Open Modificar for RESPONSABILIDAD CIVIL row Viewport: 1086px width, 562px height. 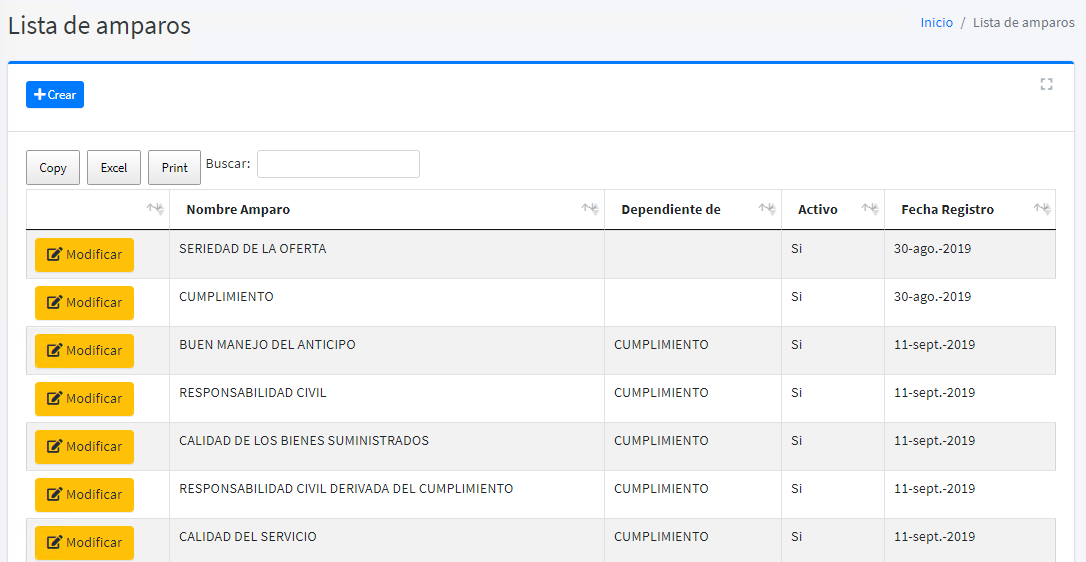(x=84, y=399)
